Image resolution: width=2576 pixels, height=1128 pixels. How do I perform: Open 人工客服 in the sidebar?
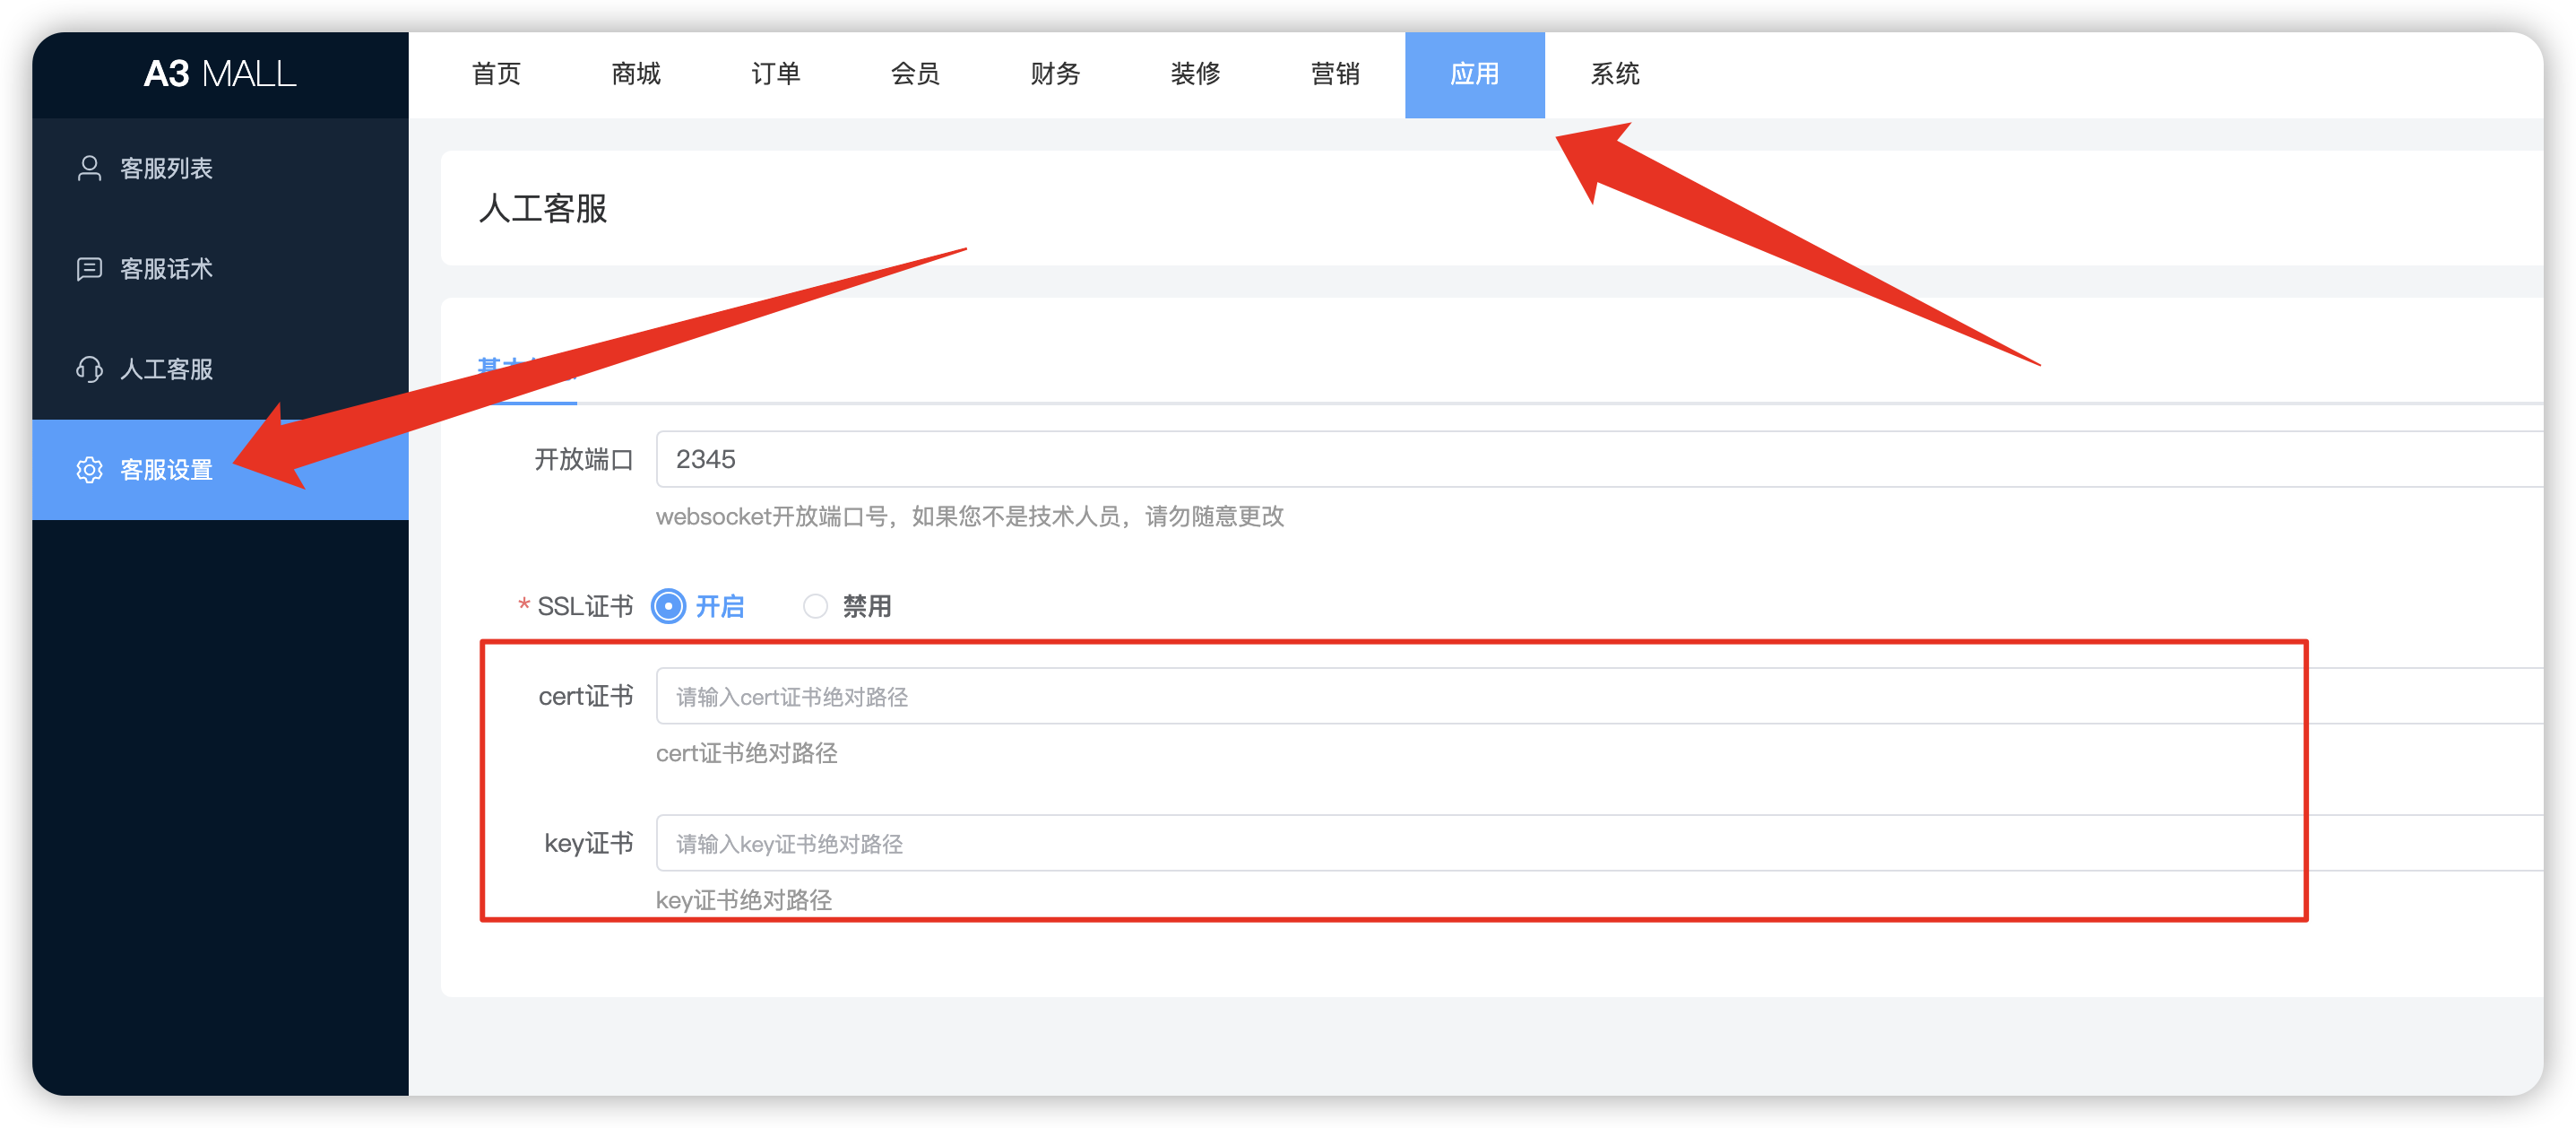[x=220, y=369]
